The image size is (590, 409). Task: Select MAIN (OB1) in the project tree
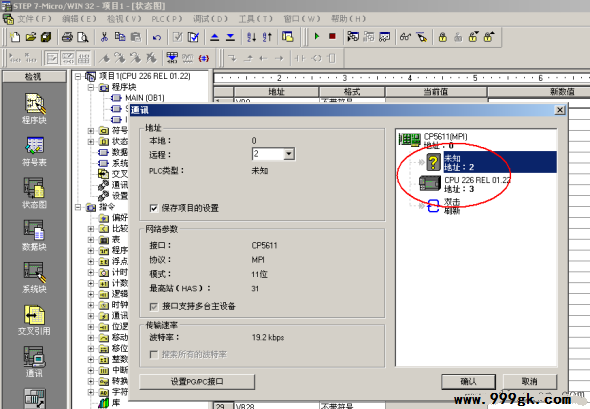point(144,98)
